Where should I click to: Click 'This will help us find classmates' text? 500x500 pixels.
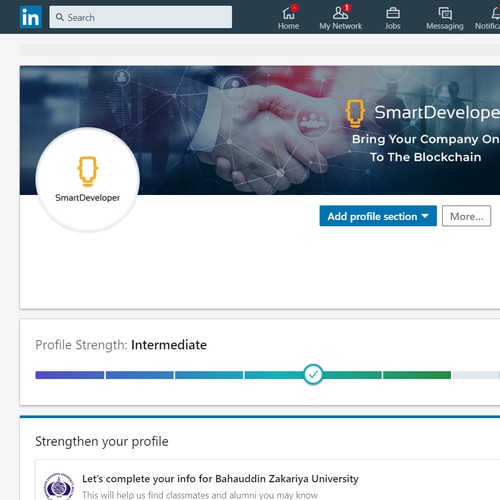pyautogui.click(x=200, y=495)
